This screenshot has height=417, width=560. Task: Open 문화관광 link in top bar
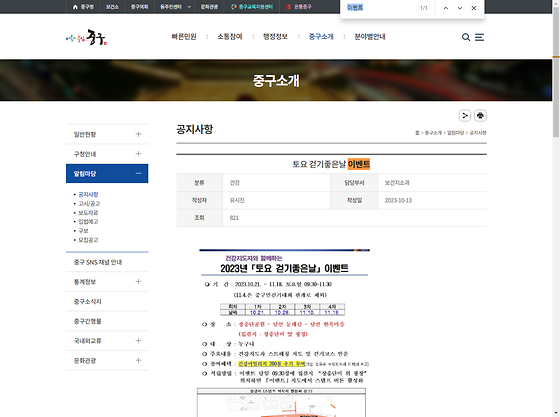pos(209,7)
